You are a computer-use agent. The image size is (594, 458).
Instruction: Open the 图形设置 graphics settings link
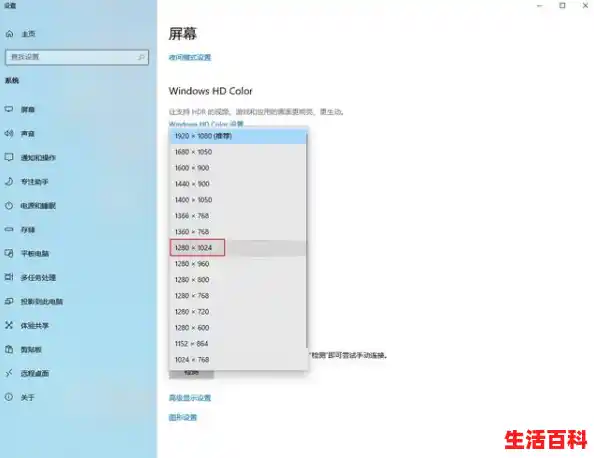[183, 417]
